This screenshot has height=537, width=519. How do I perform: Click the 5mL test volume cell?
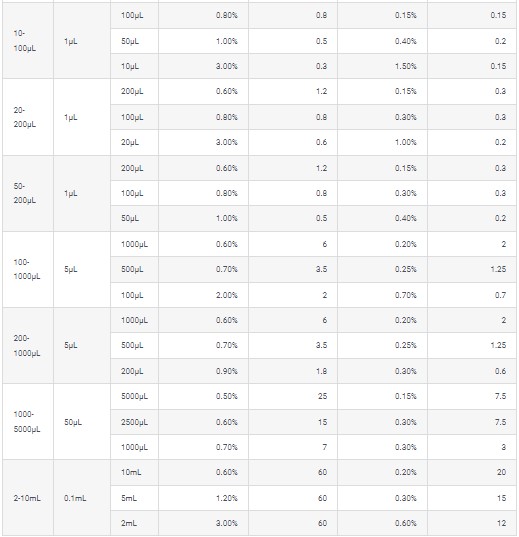(x=134, y=498)
